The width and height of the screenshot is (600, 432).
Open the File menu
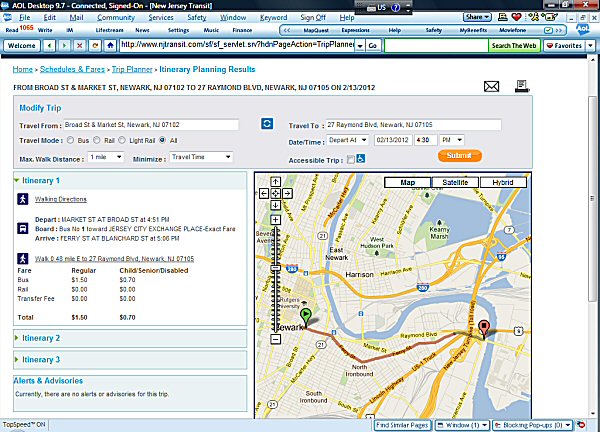point(24,18)
